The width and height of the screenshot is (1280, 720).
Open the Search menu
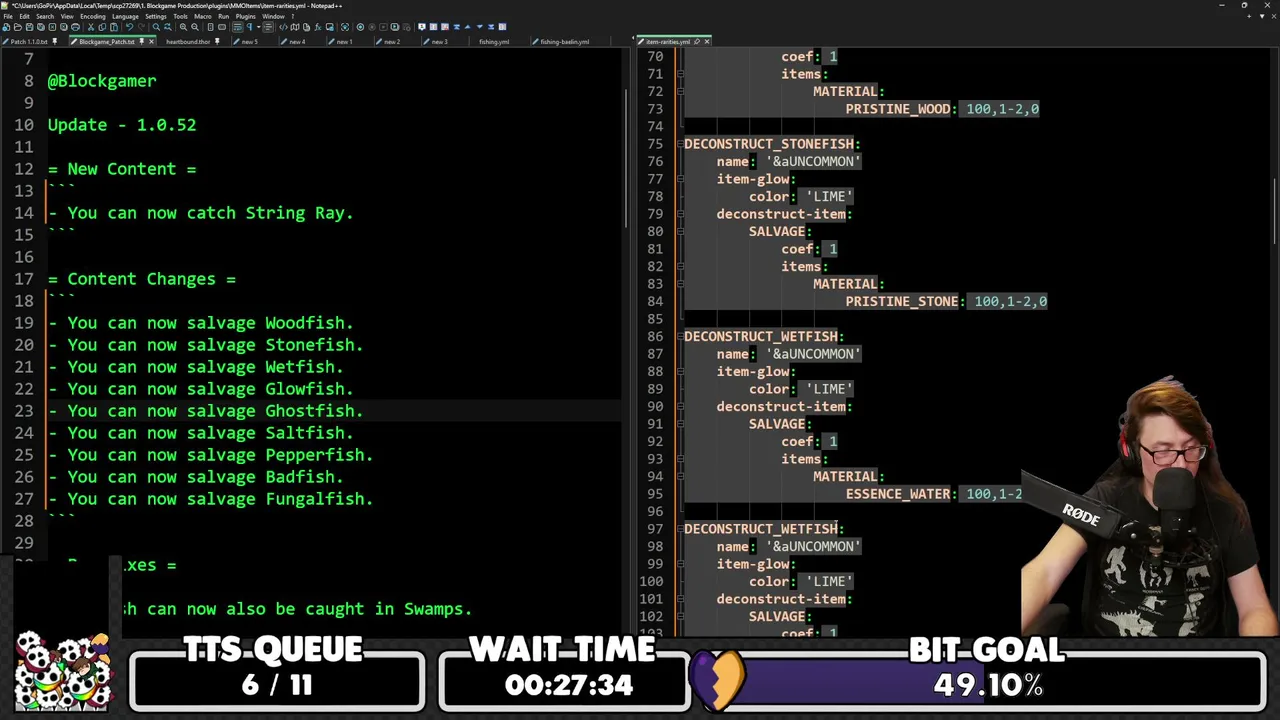pyautogui.click(x=44, y=16)
